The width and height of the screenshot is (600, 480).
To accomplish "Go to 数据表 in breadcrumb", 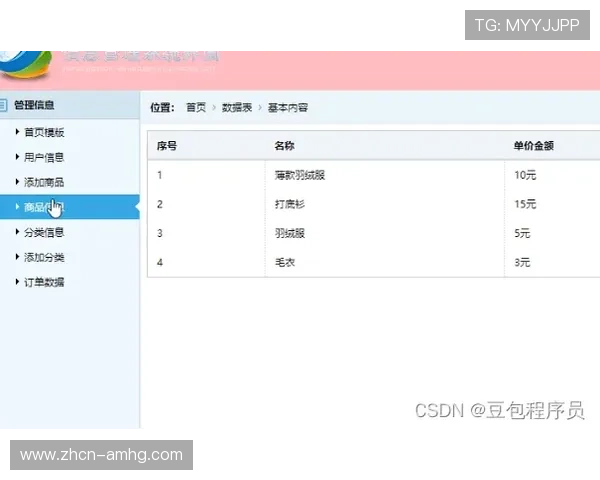I will [237, 108].
